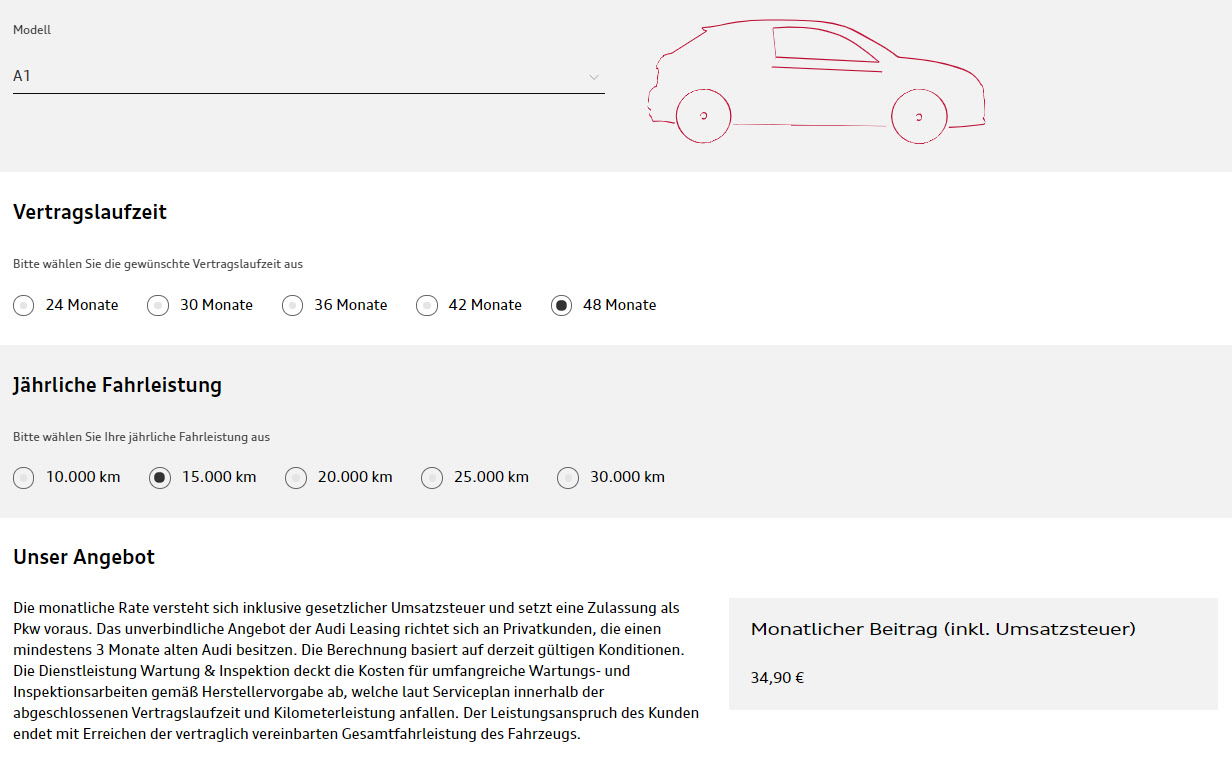Choose 15.000 km annual mileage

pos(160,478)
